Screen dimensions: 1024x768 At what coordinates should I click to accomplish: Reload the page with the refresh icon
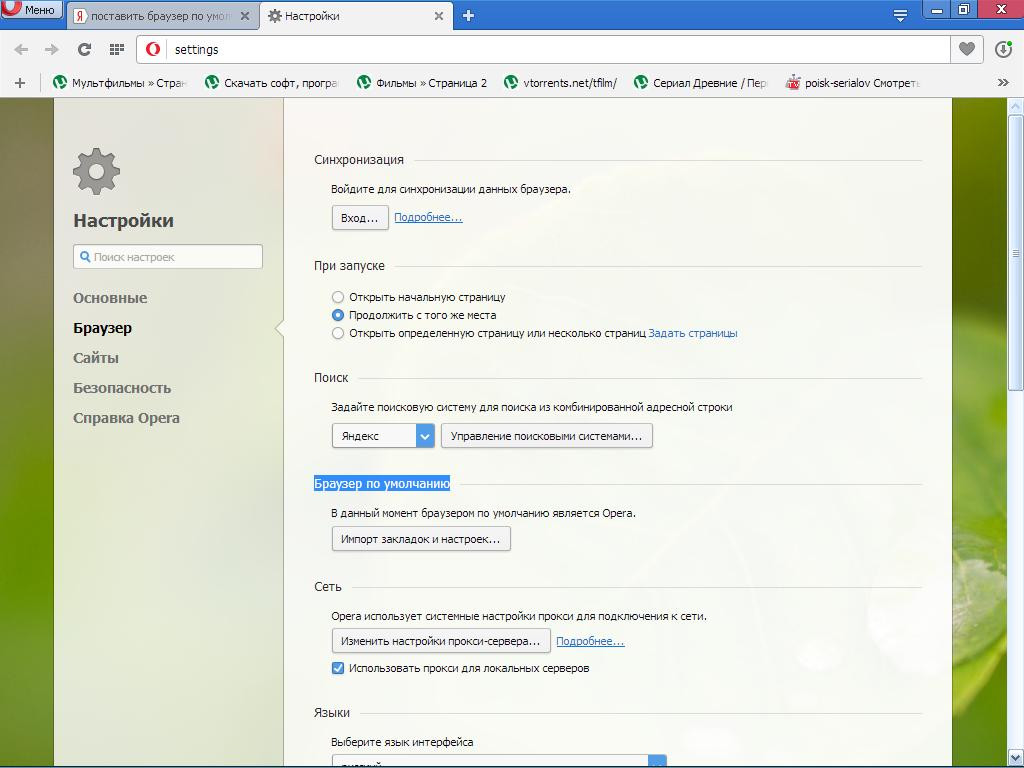pos(85,49)
